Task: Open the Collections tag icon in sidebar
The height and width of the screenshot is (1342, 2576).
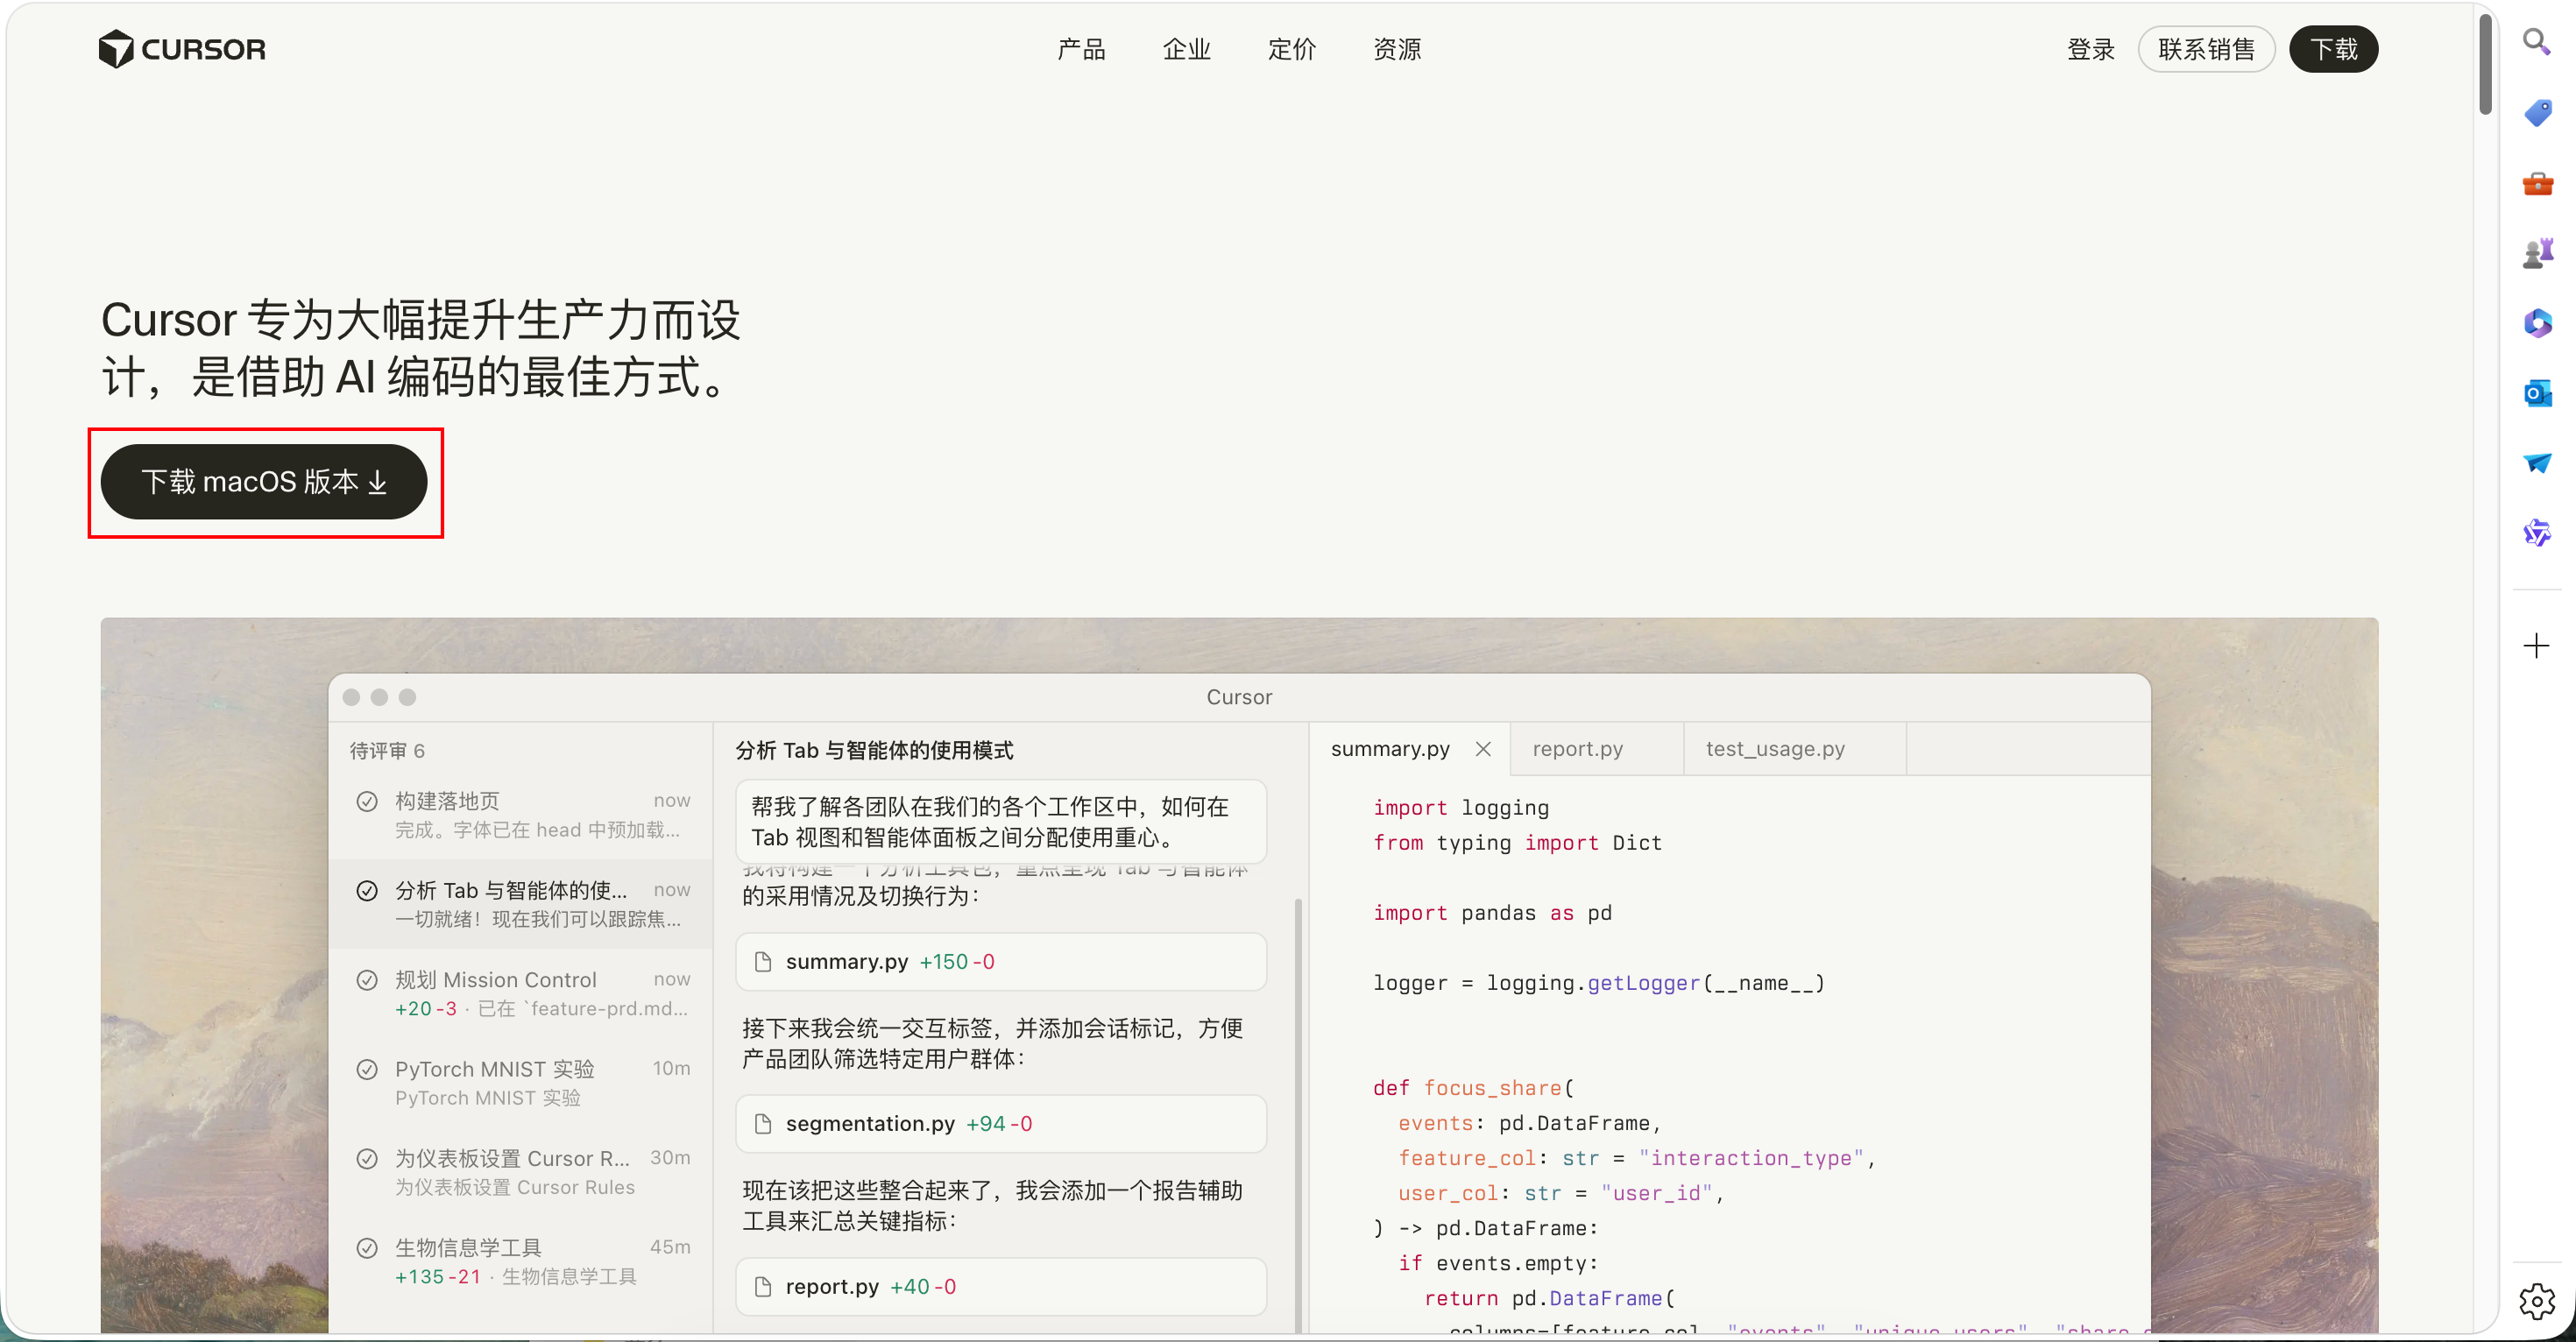Action: click(2537, 112)
